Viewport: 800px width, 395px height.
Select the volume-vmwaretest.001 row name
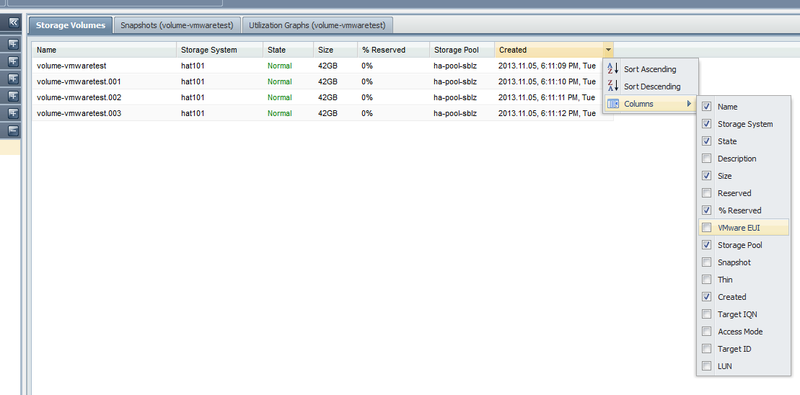click(79, 82)
